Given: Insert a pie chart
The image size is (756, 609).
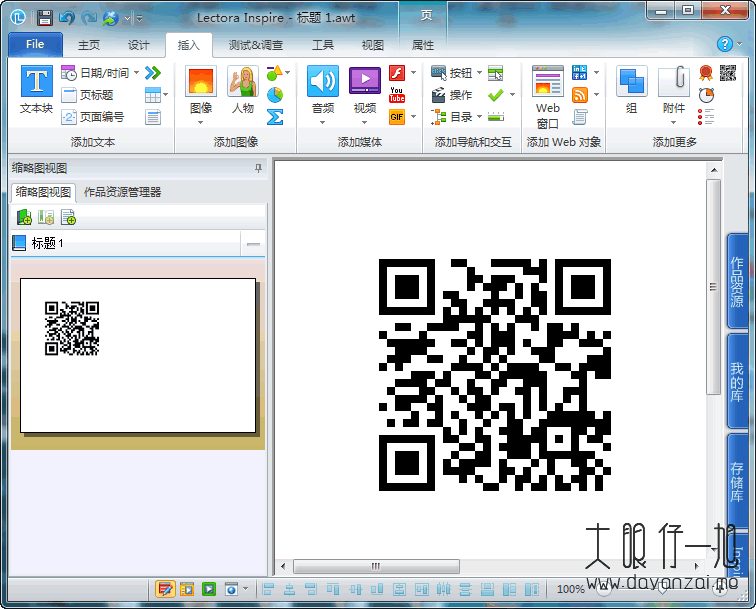Looking at the screenshot, I should pyautogui.click(x=275, y=95).
